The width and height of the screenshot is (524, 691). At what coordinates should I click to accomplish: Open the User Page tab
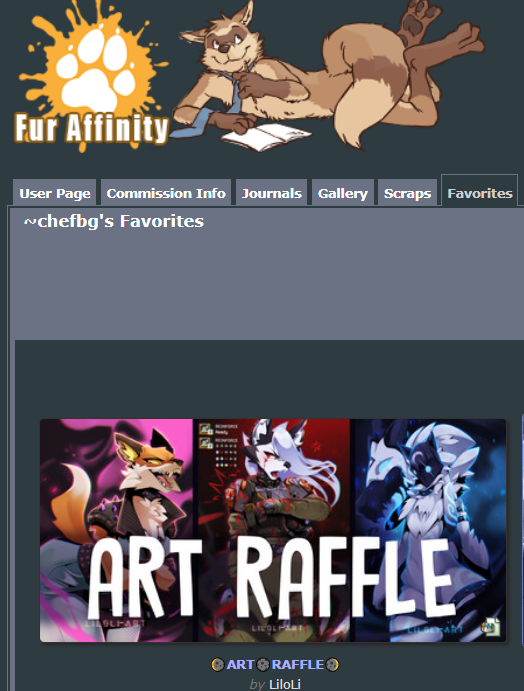tap(55, 193)
